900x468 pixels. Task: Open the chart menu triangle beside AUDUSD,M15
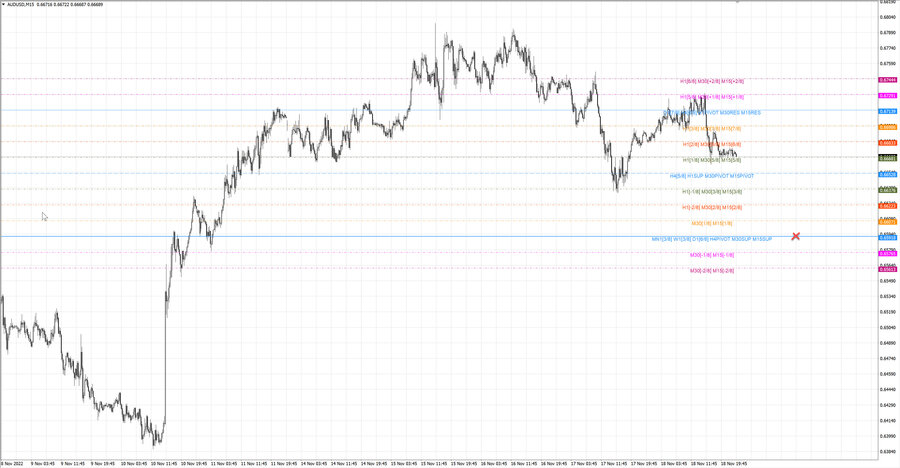click(3, 5)
